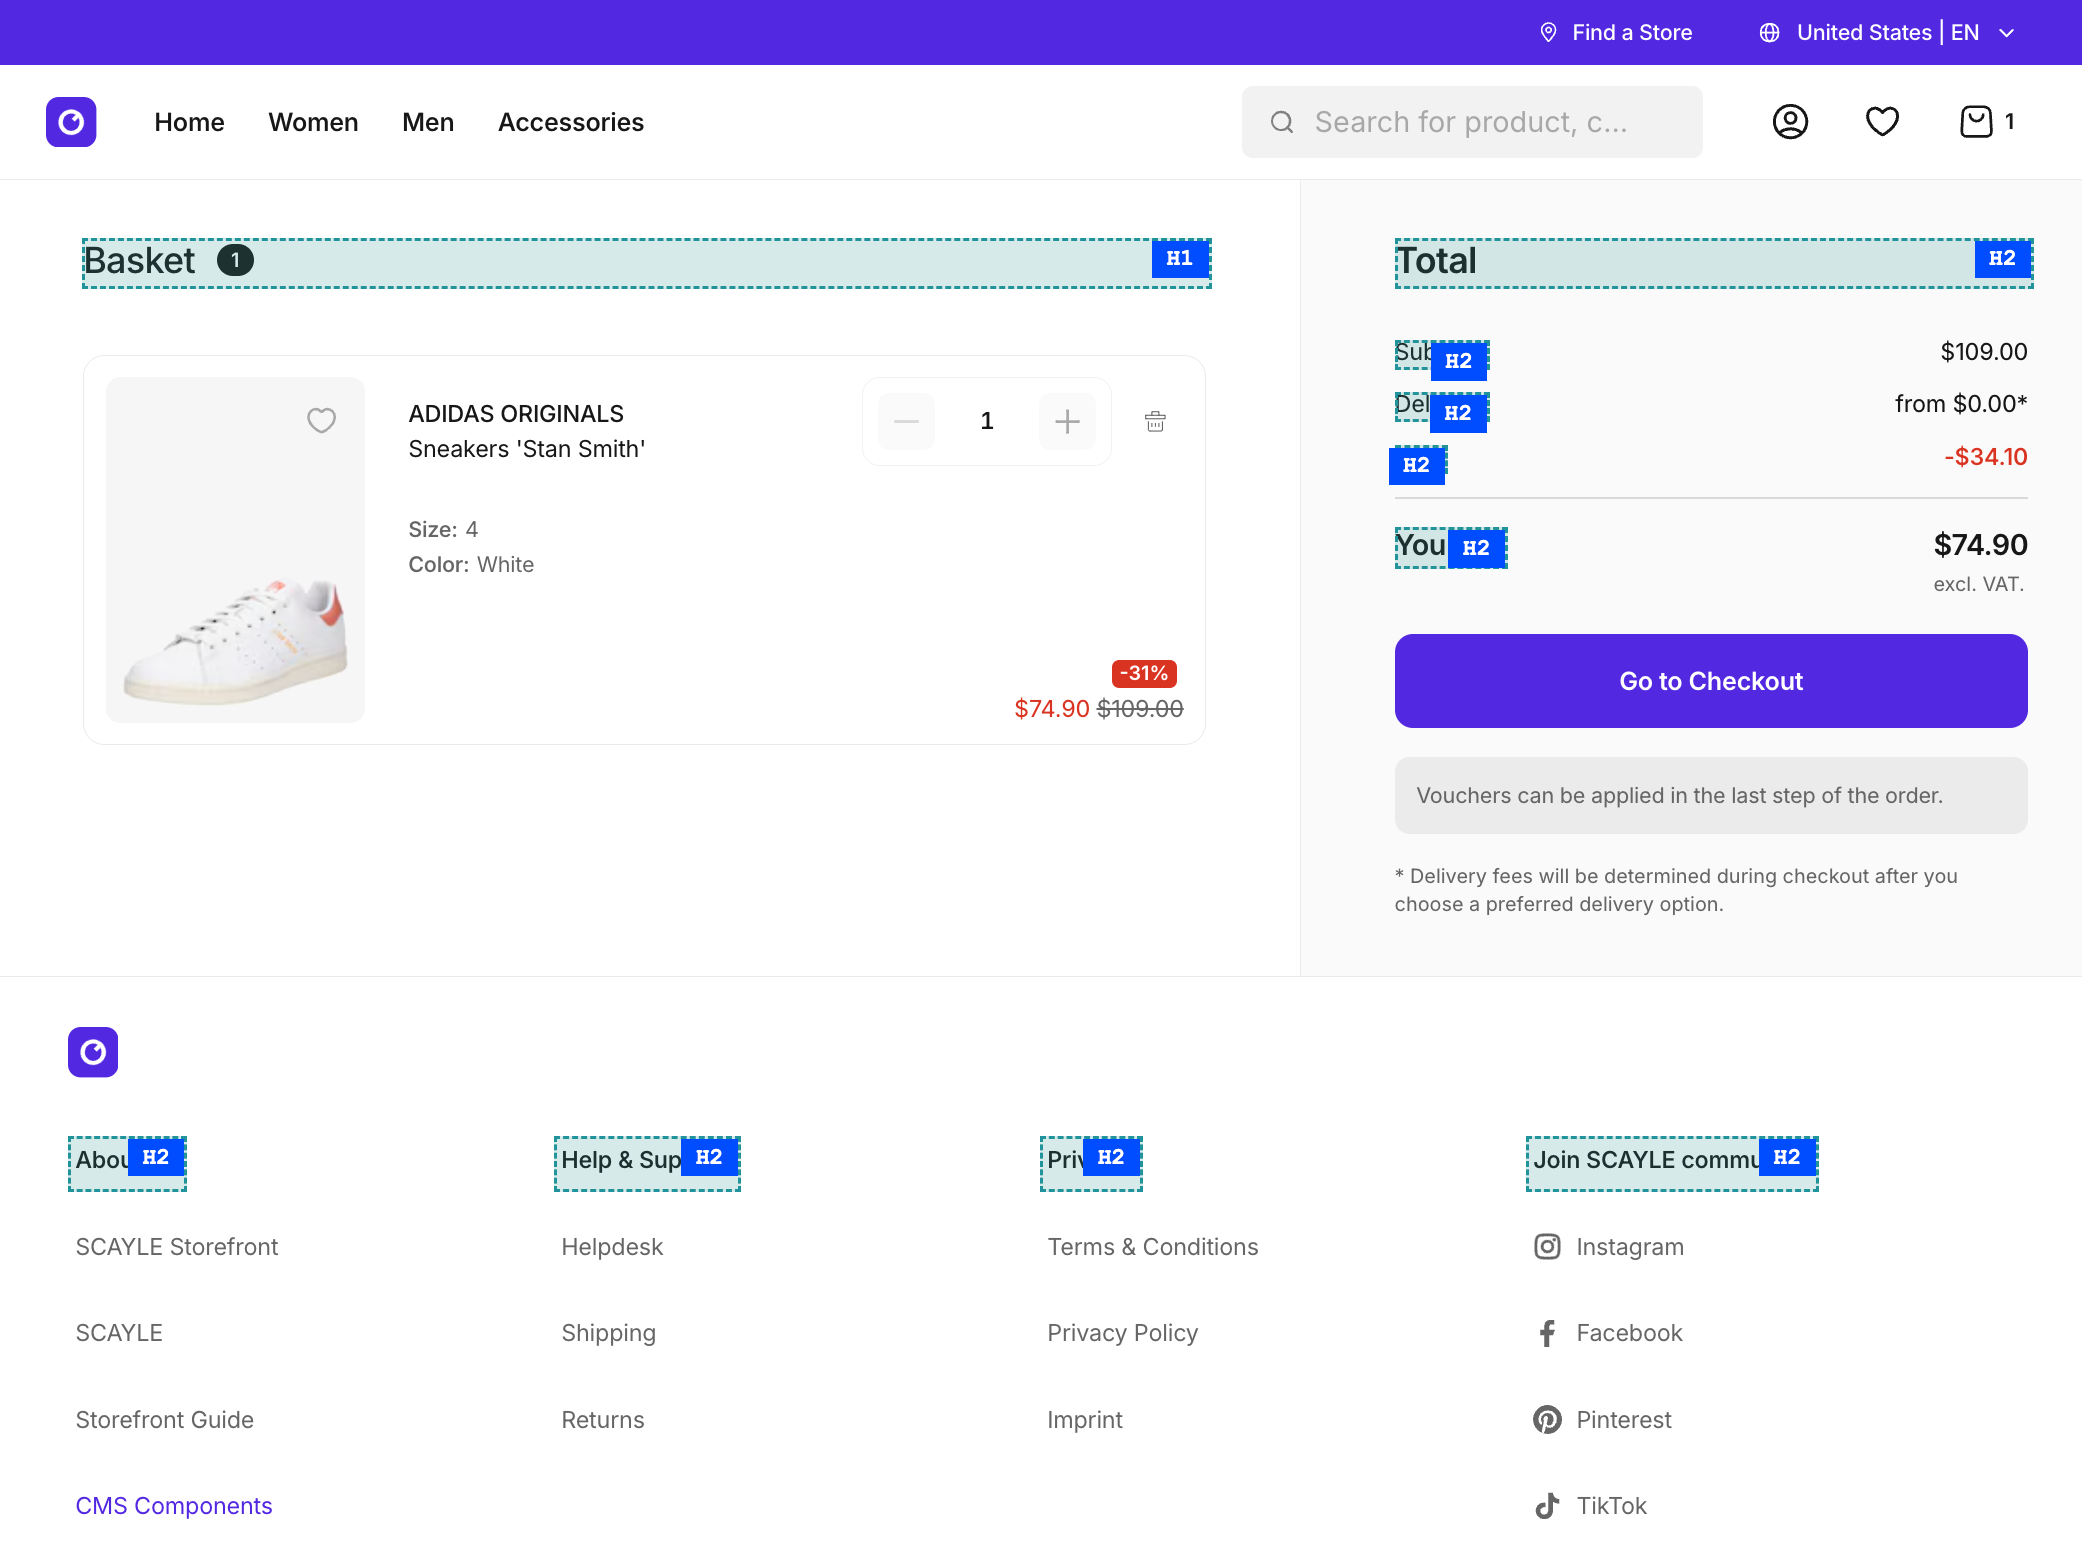Open the wishlist heart in header
Screen dimensions: 2082x1556
[1882, 122]
